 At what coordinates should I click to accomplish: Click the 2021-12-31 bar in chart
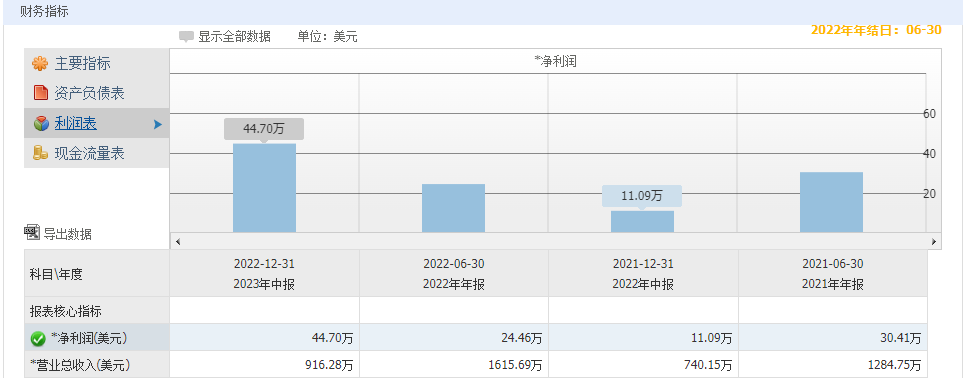pyautogui.click(x=643, y=222)
